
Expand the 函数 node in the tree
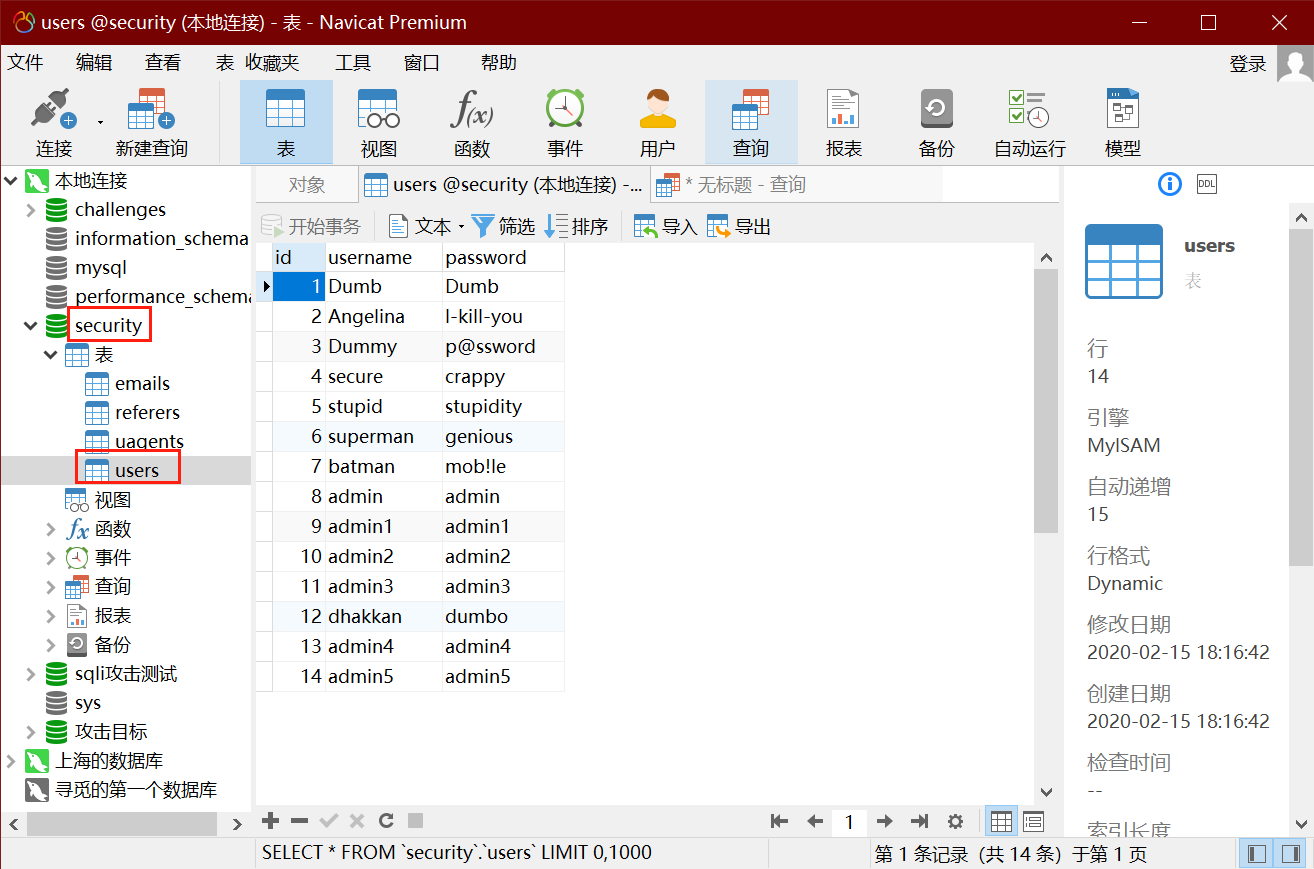51,529
